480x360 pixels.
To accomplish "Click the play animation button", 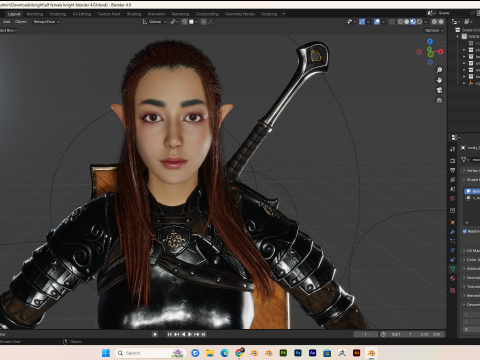I will point(190,334).
